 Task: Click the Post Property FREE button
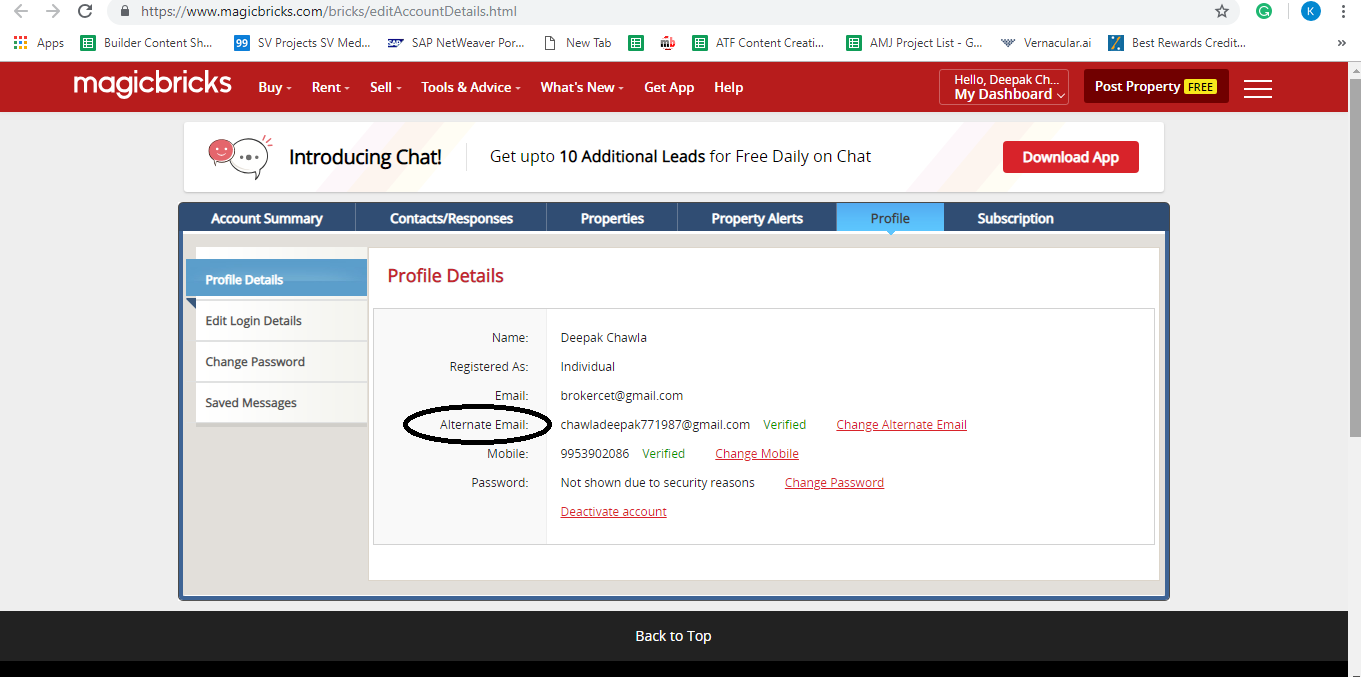click(1155, 87)
